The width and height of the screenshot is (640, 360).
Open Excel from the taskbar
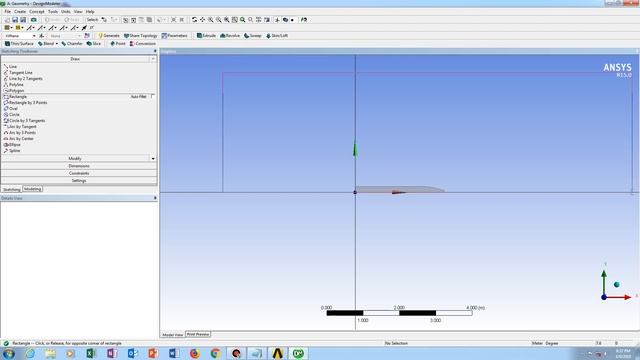(91, 353)
